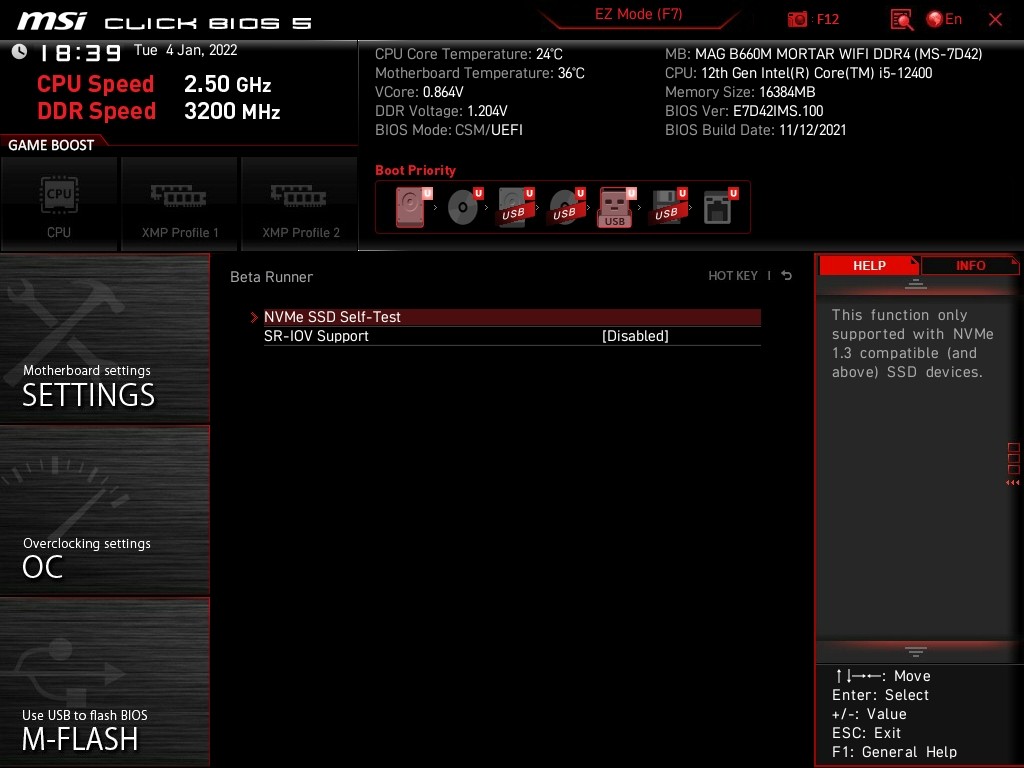Select the USB hard disk boot device icon

coord(515,207)
